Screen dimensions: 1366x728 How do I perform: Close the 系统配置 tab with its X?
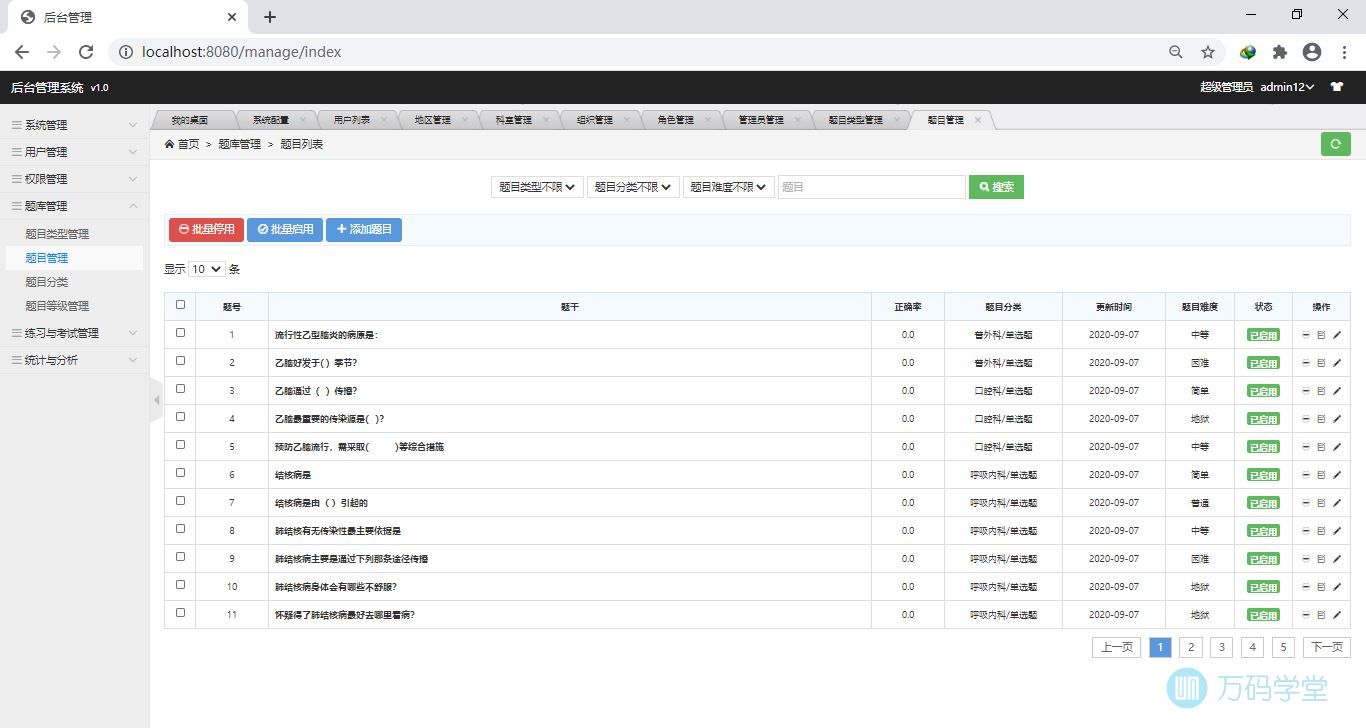pyautogui.click(x=303, y=120)
